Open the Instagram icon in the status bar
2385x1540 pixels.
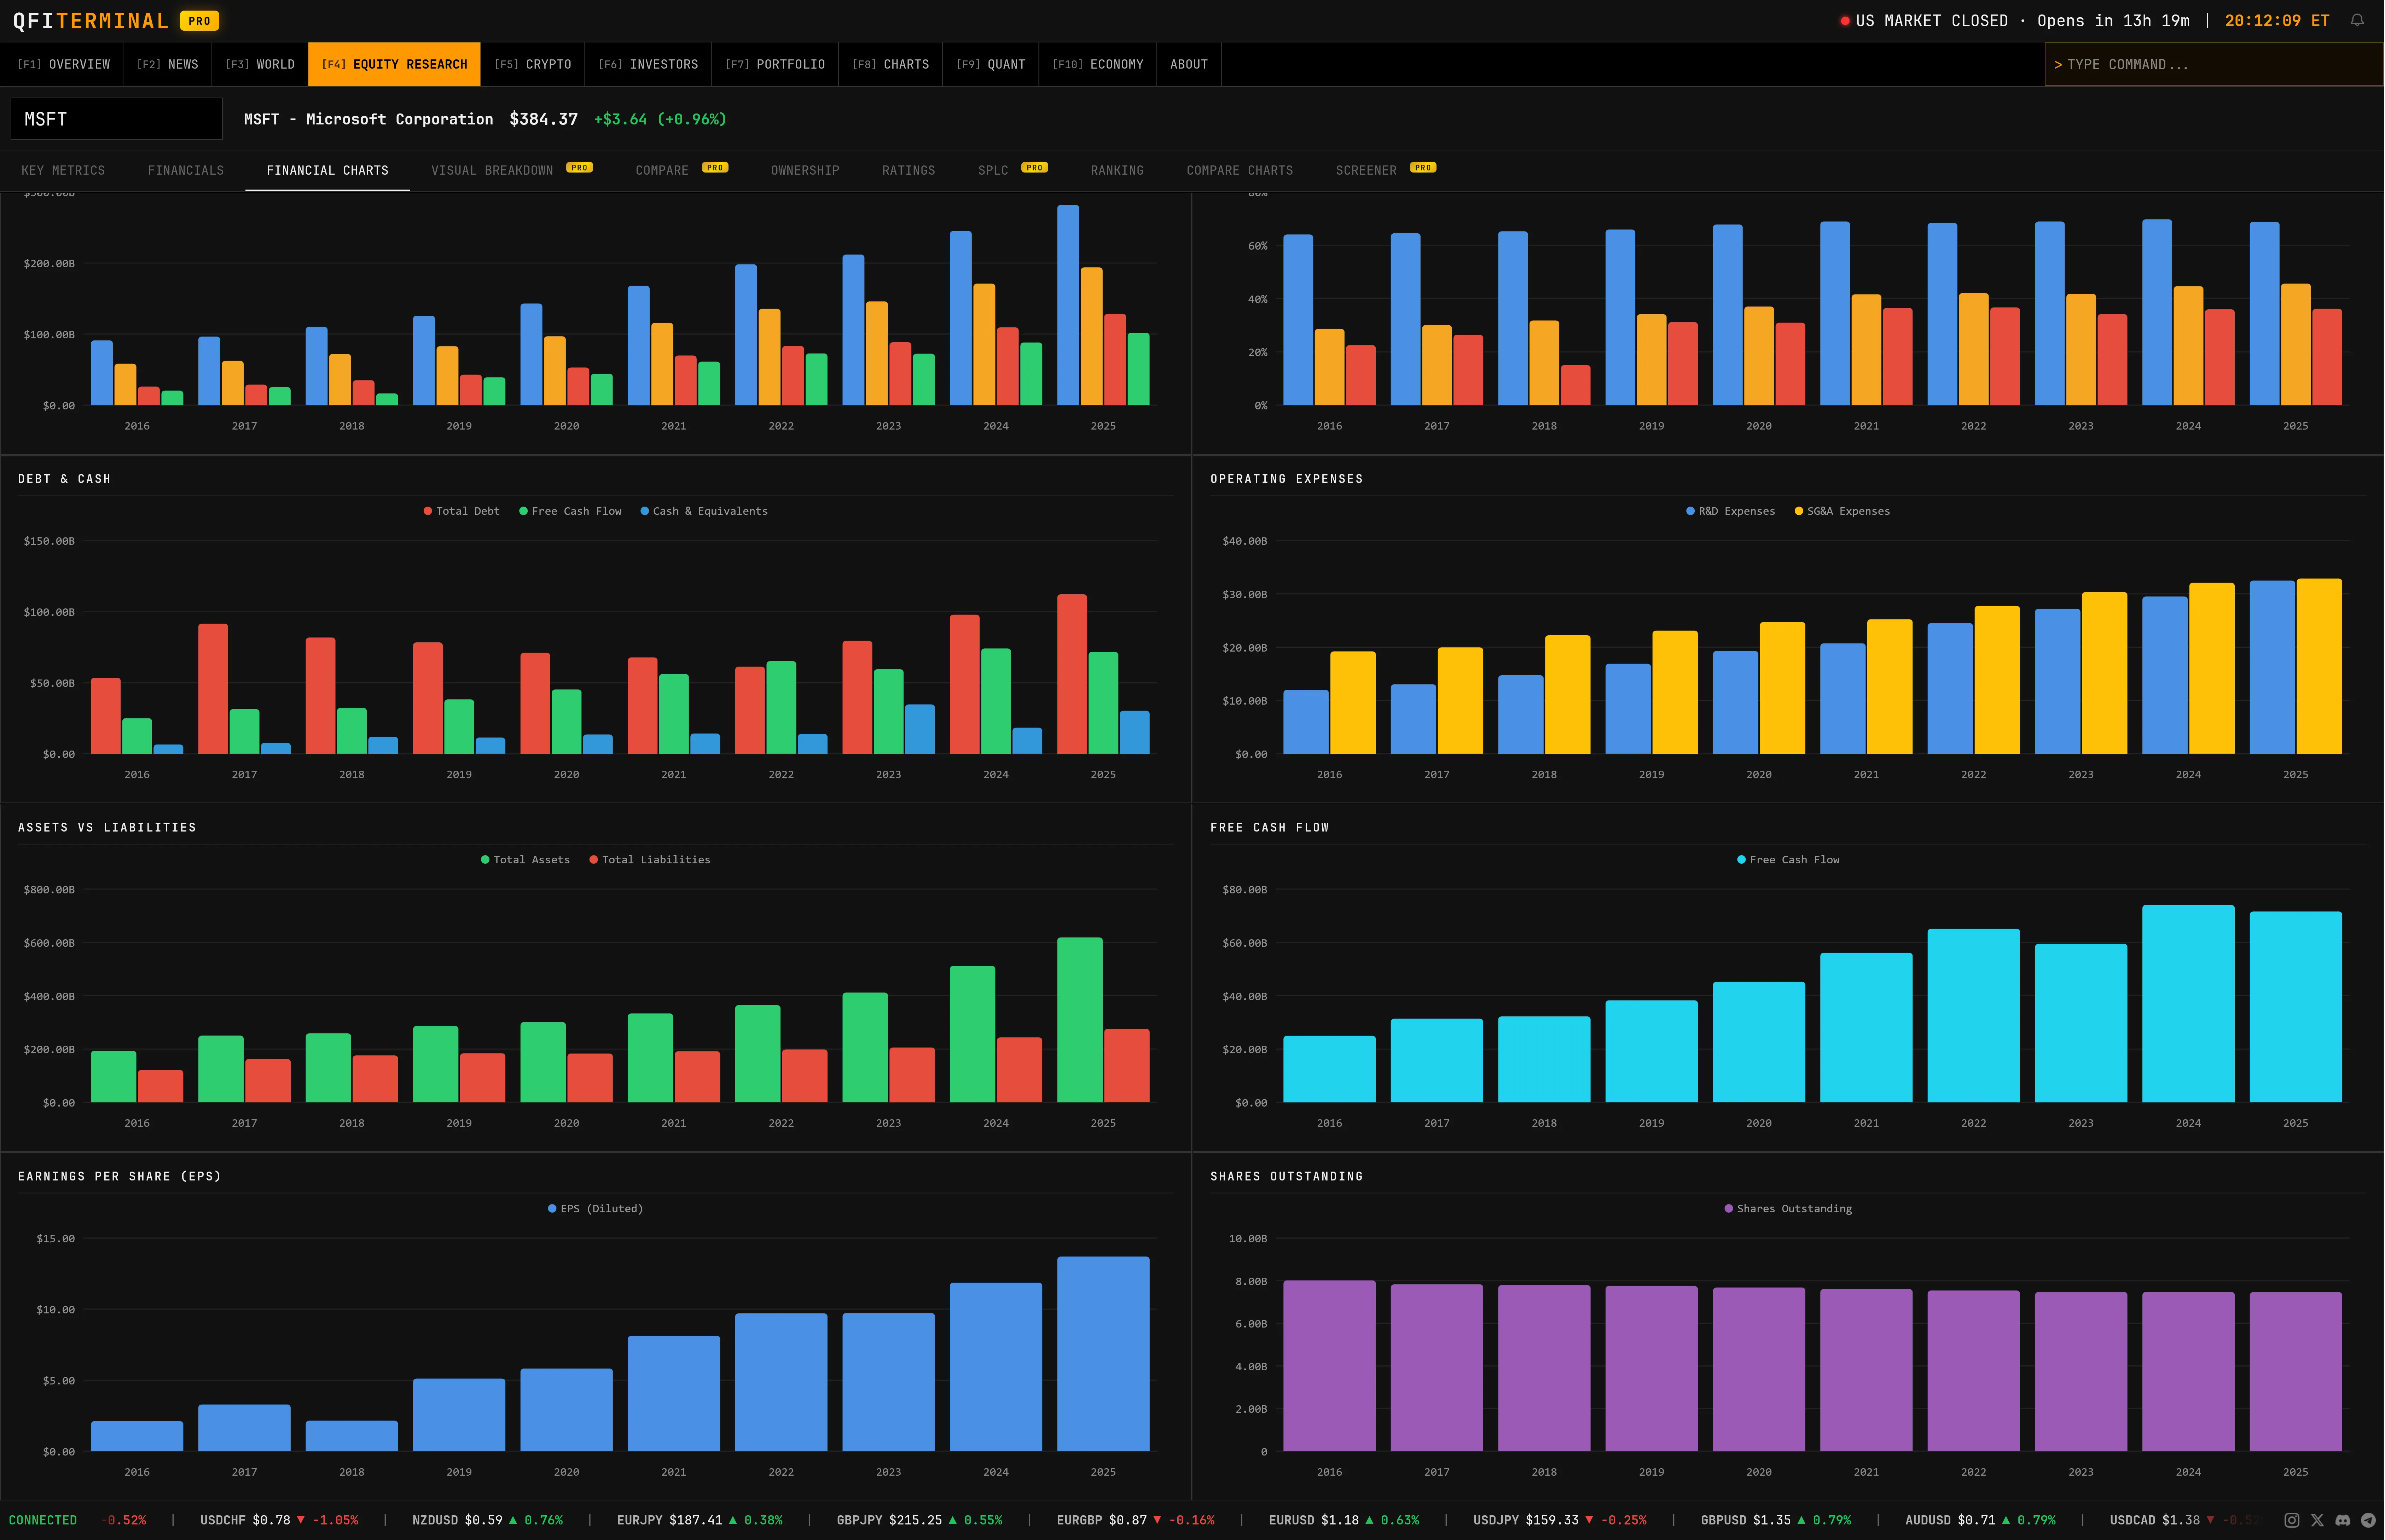2292,1520
